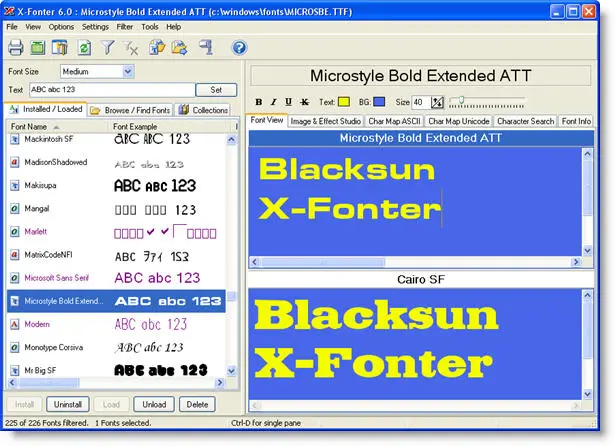The height and width of the screenshot is (446, 615).
Task: Refresh the font list with green arrows icon
Action: [84, 48]
